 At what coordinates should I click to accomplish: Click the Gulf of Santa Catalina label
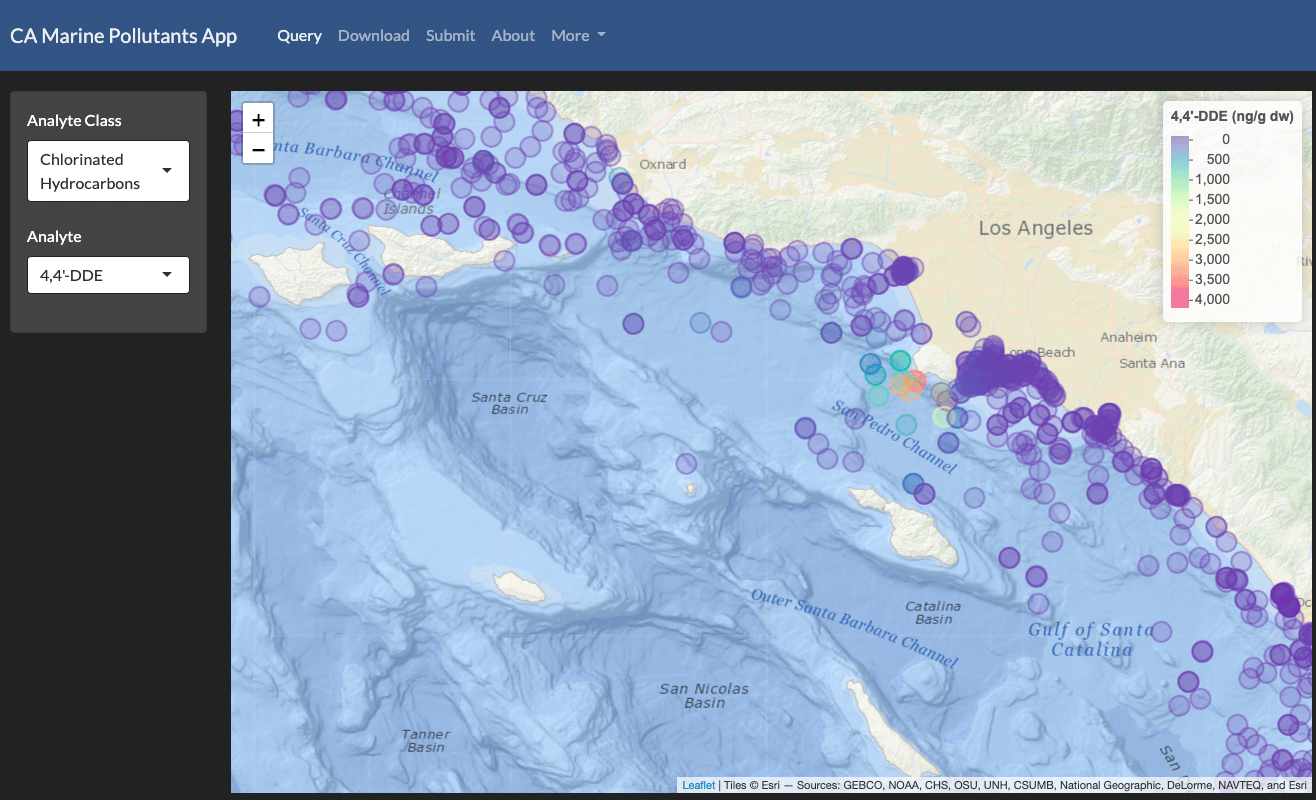coord(1090,639)
